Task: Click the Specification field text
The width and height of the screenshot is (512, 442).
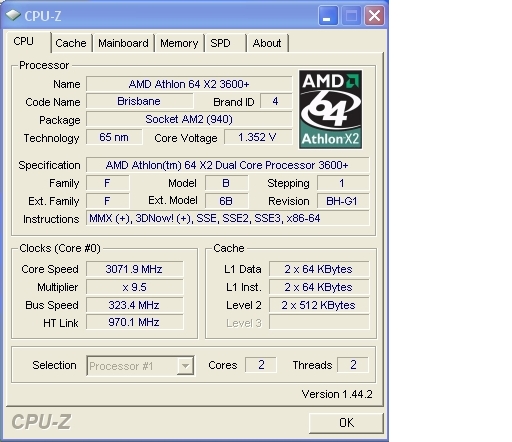Action: (227, 165)
